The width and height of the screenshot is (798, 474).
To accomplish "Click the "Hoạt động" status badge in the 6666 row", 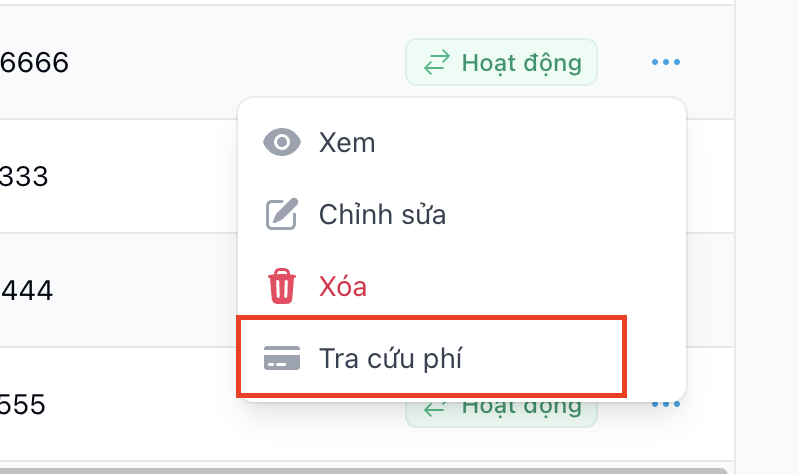I will 501,62.
